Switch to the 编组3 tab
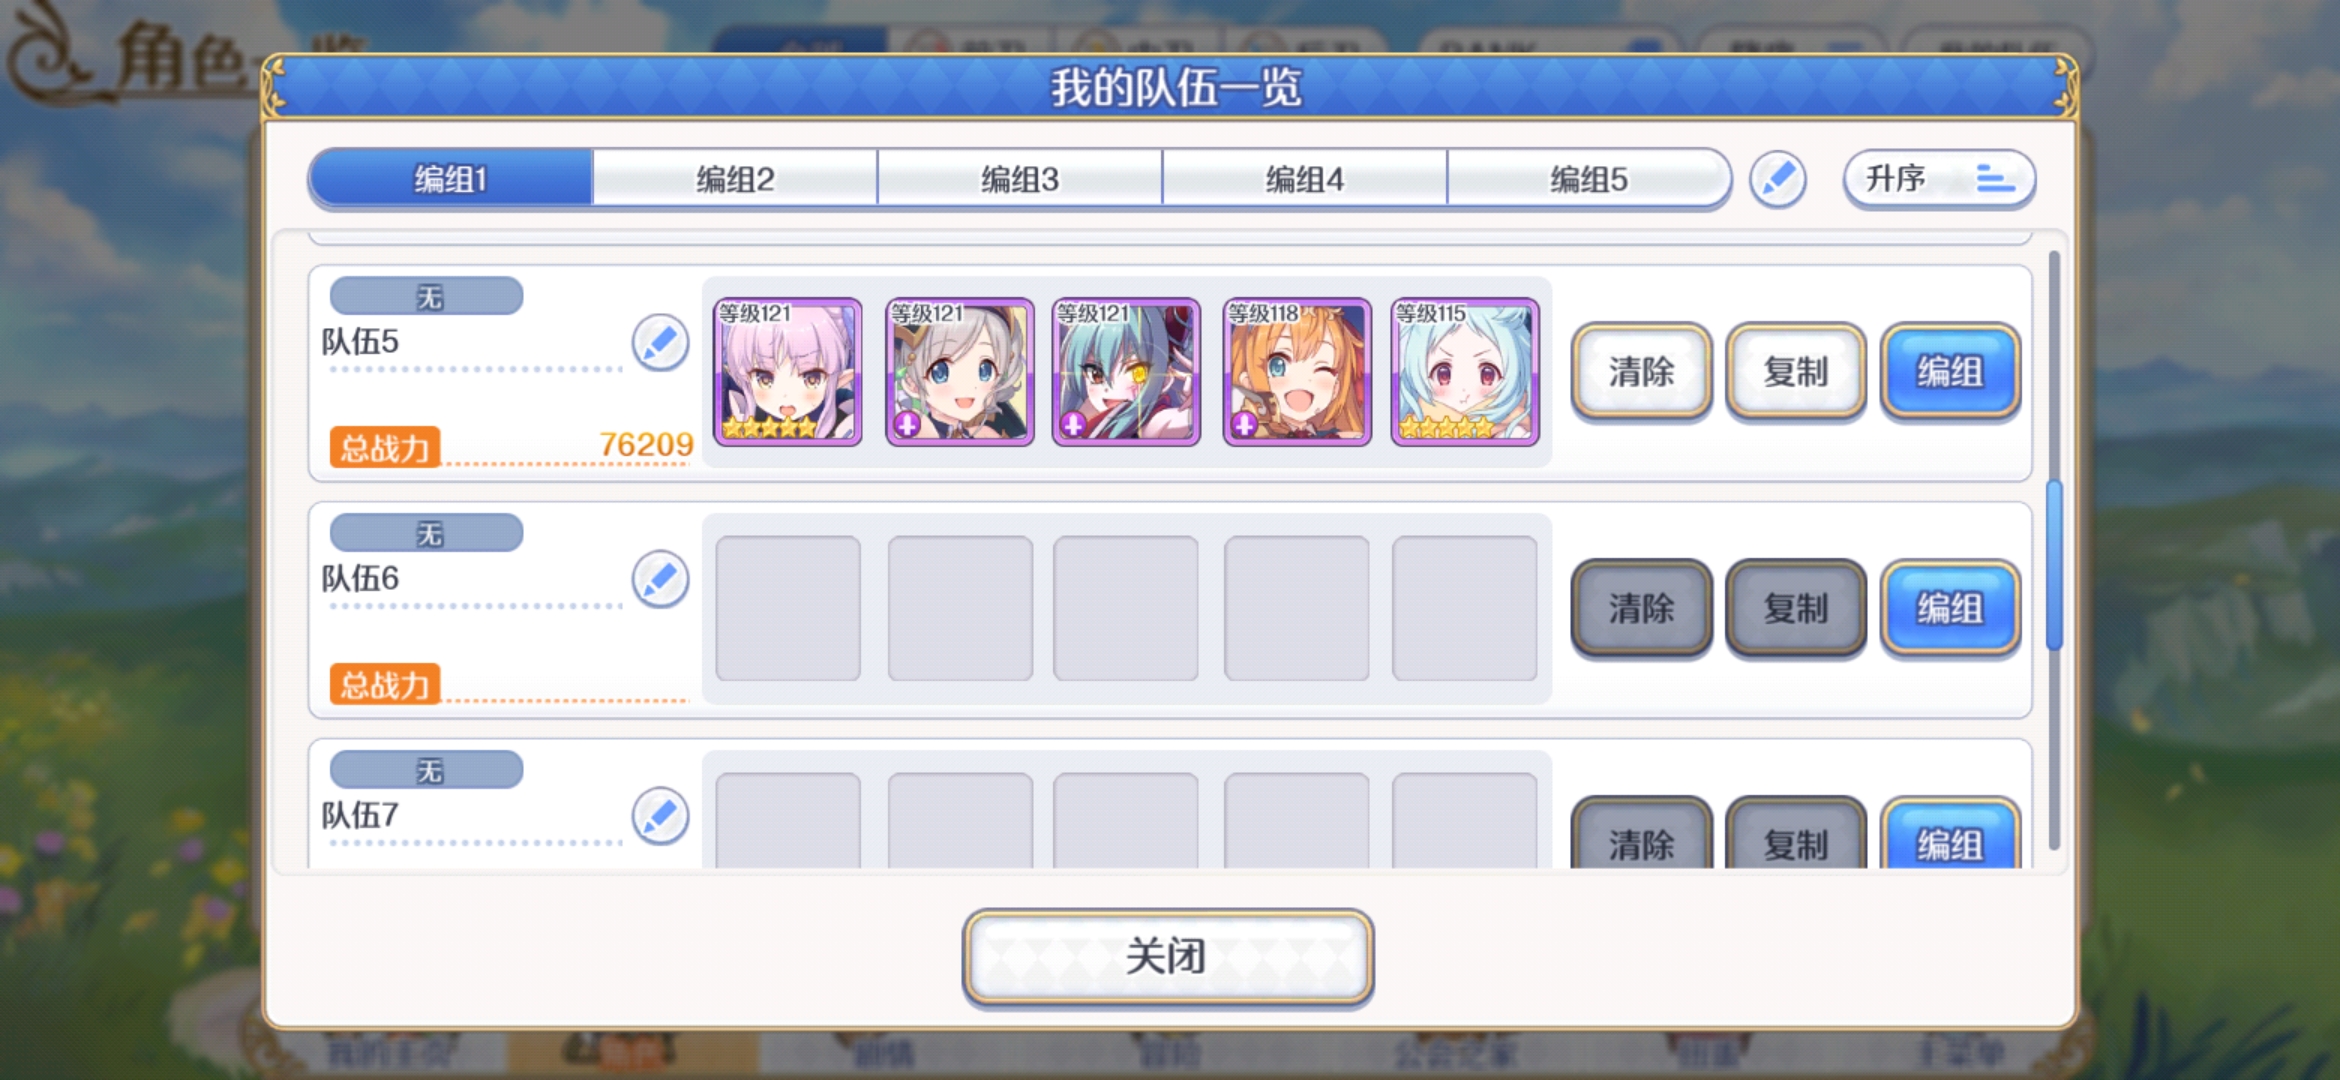The width and height of the screenshot is (2340, 1080). pos(1019,179)
